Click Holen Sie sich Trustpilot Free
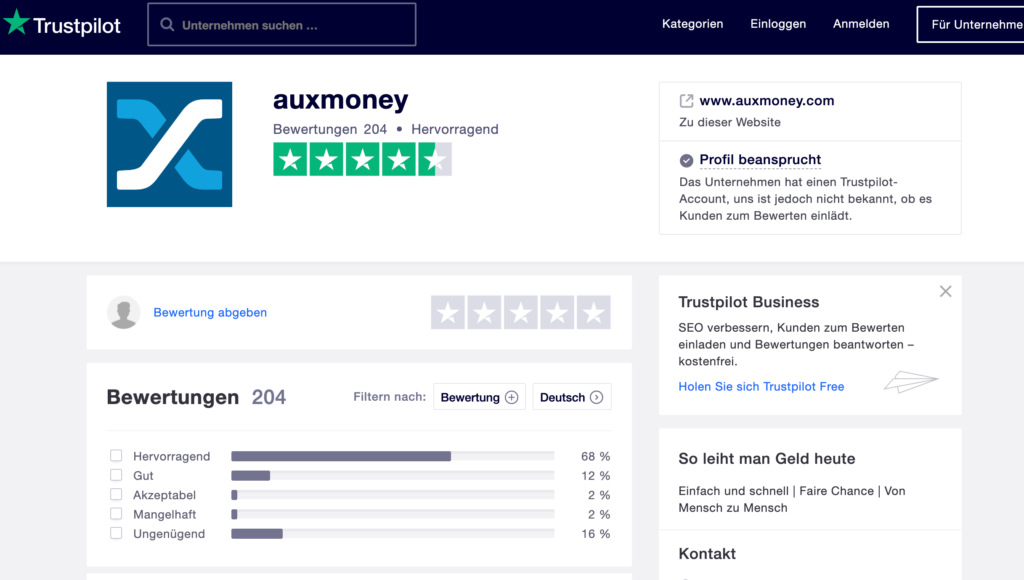Image resolution: width=1024 pixels, height=580 pixels. pos(761,387)
